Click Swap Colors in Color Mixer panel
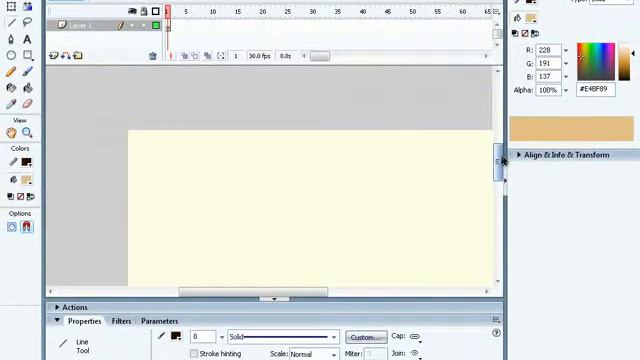640x360 pixels. pyautogui.click(x=535, y=33)
